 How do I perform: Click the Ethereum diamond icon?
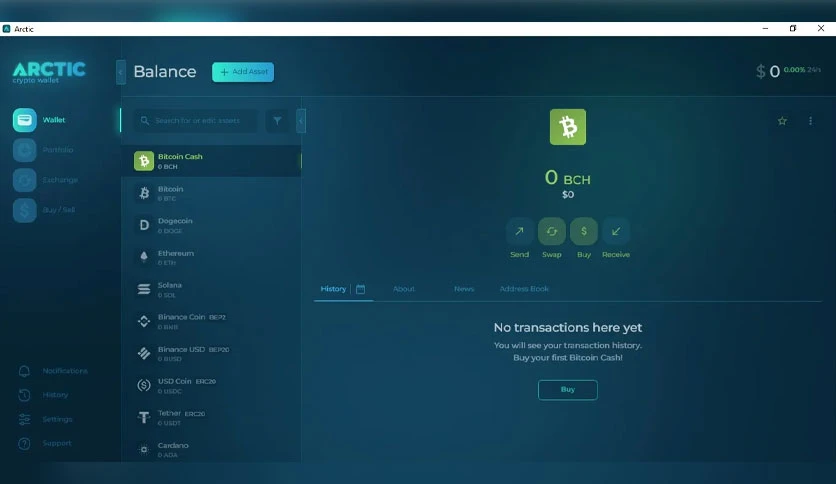[x=144, y=257]
